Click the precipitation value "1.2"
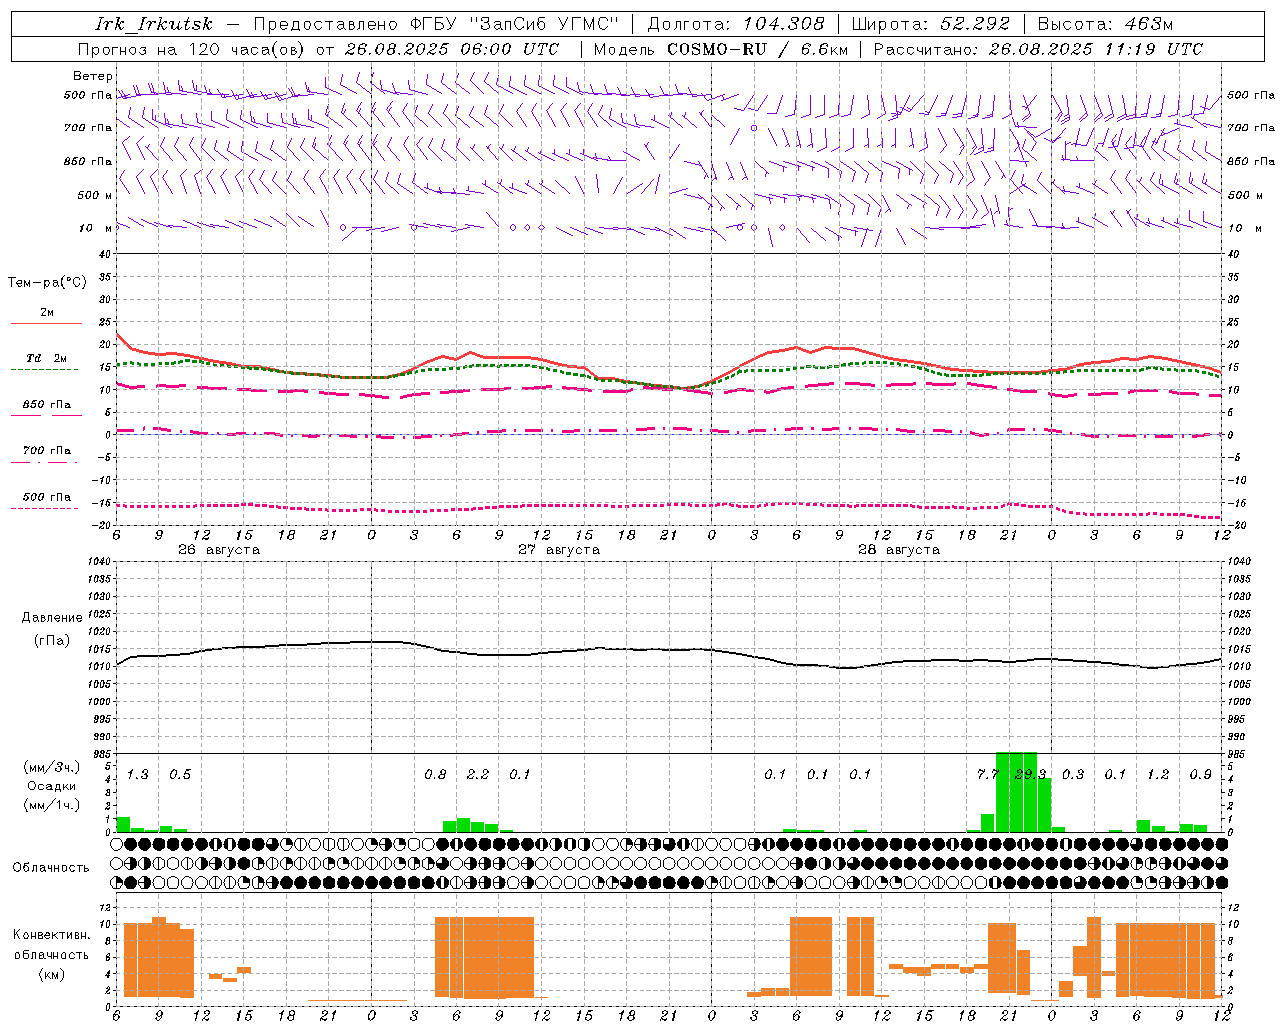The image size is (1280, 1024). 1158,774
